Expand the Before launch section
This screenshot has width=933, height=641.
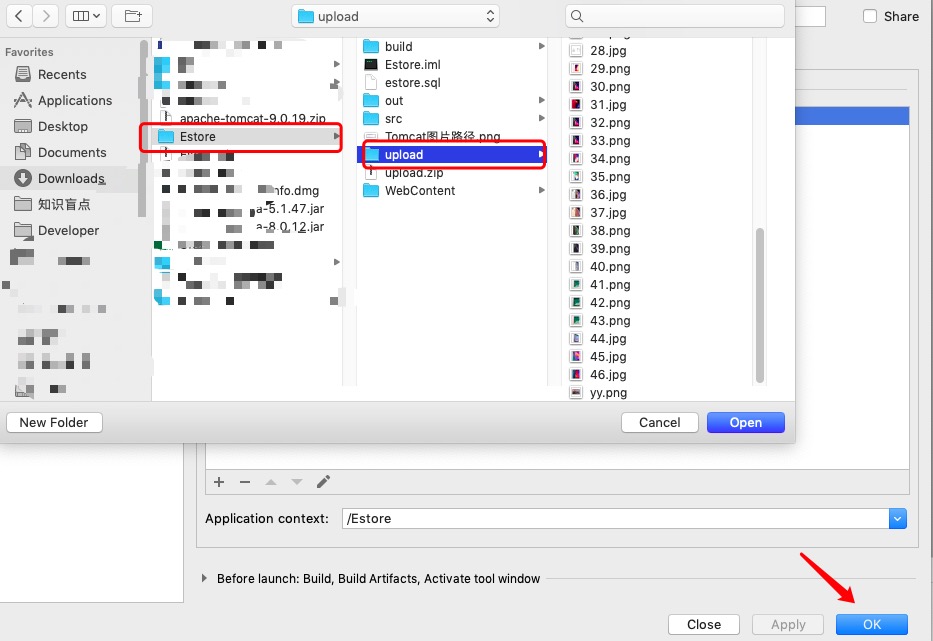click(206, 579)
